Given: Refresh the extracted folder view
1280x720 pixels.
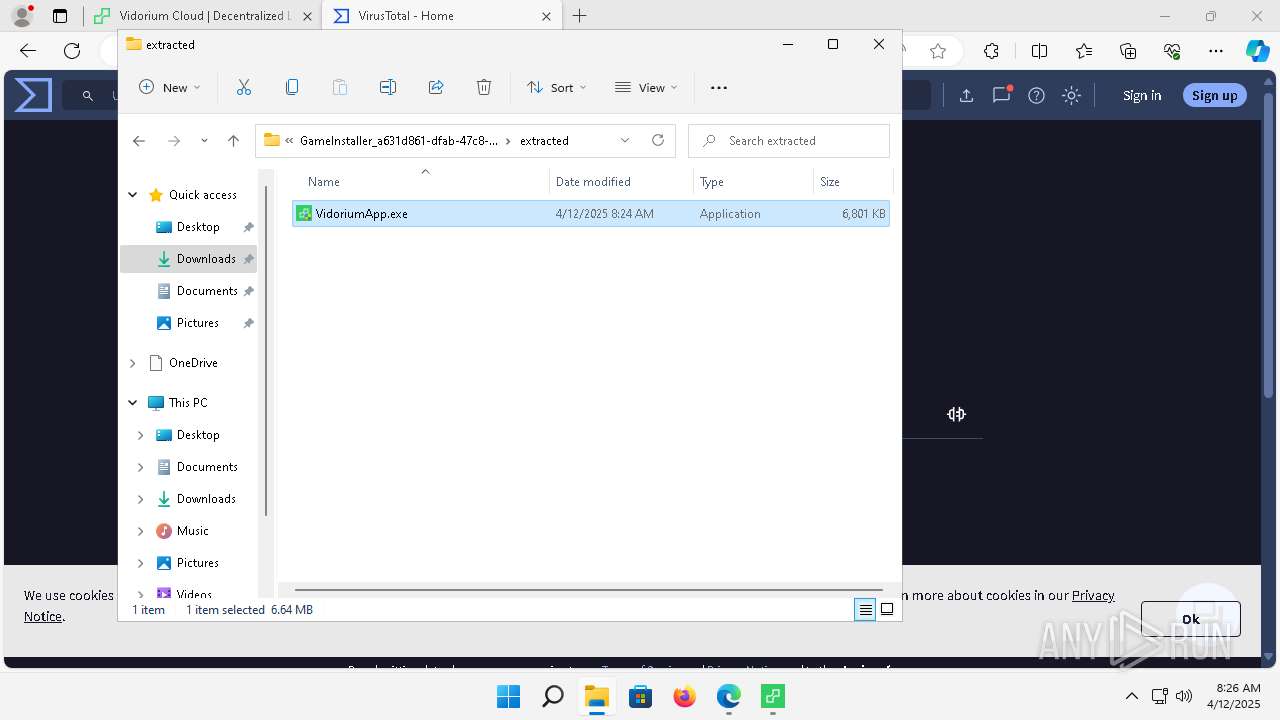Looking at the screenshot, I should pyautogui.click(x=658, y=141).
